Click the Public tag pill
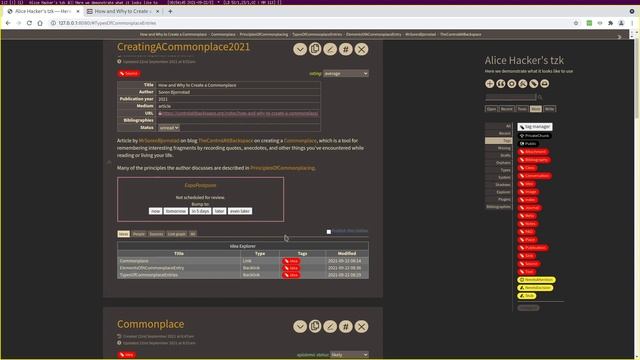 (x=528, y=144)
